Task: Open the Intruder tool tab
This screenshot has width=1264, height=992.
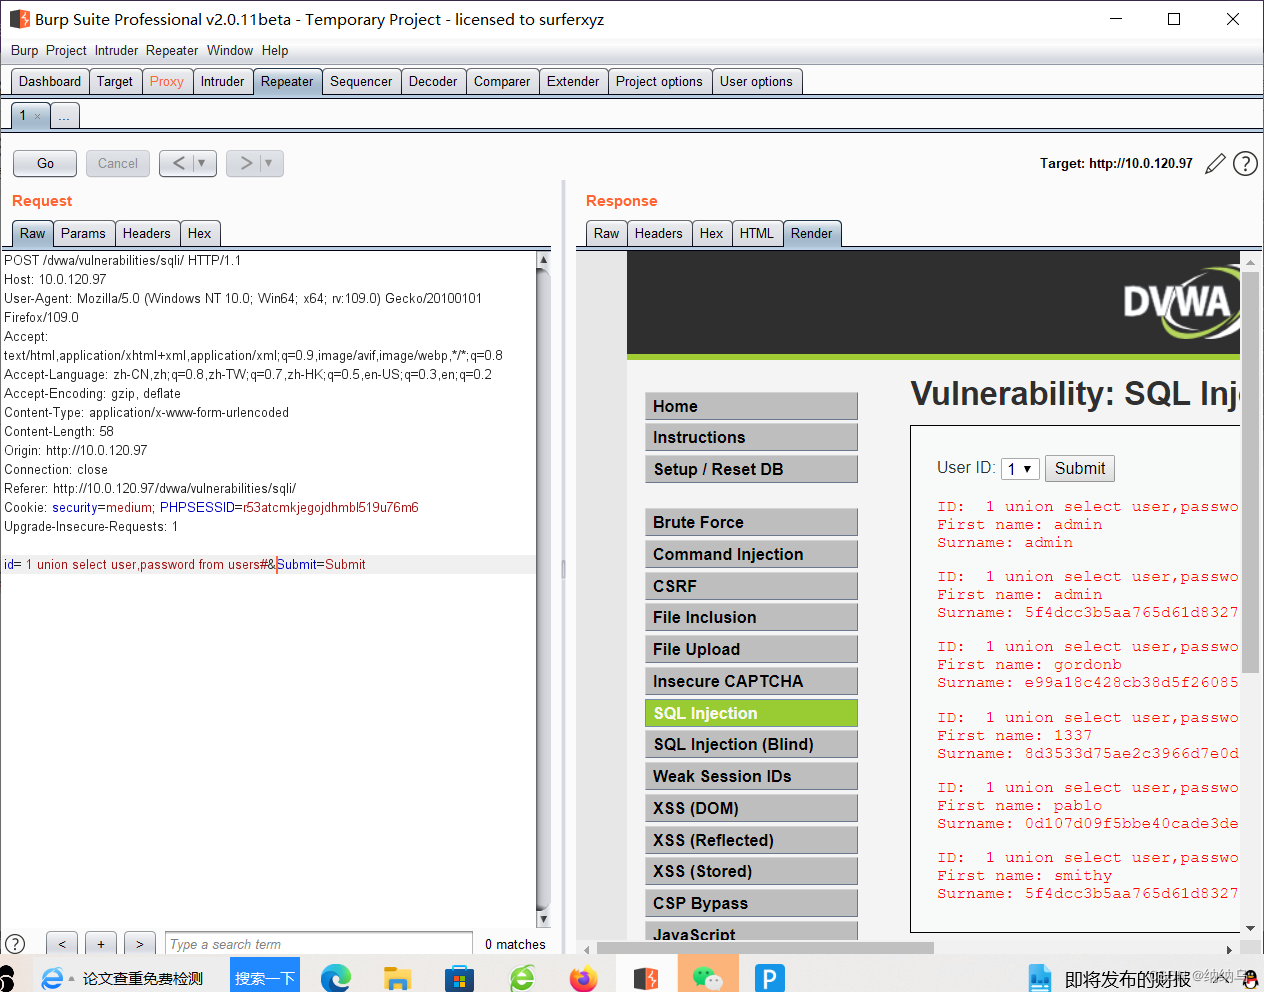Action: click(222, 81)
